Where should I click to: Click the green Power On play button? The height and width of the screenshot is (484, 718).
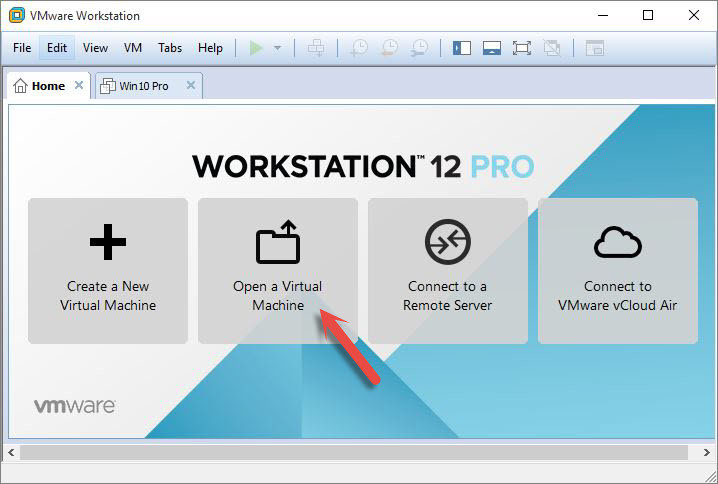[256, 48]
